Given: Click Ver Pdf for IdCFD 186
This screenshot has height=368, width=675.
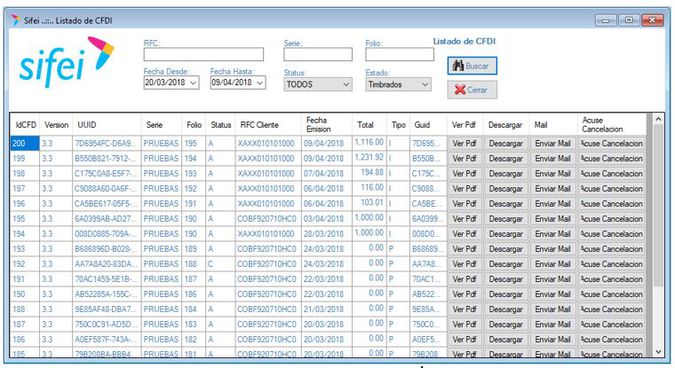Looking at the screenshot, I should tap(464, 339).
